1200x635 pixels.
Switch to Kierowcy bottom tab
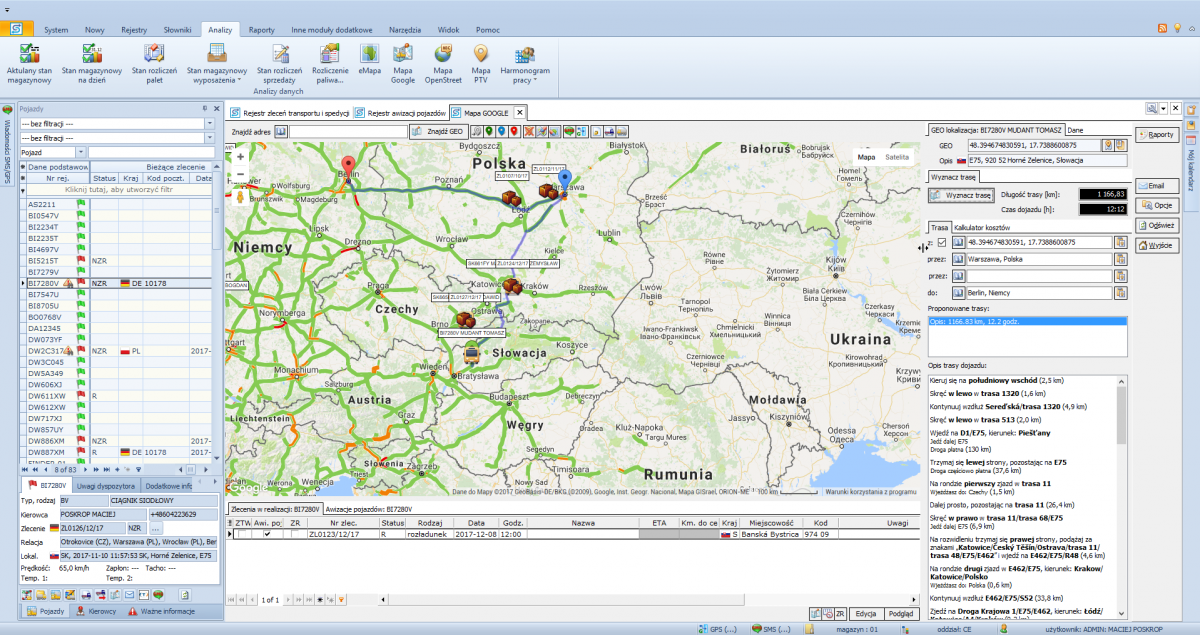coord(96,610)
